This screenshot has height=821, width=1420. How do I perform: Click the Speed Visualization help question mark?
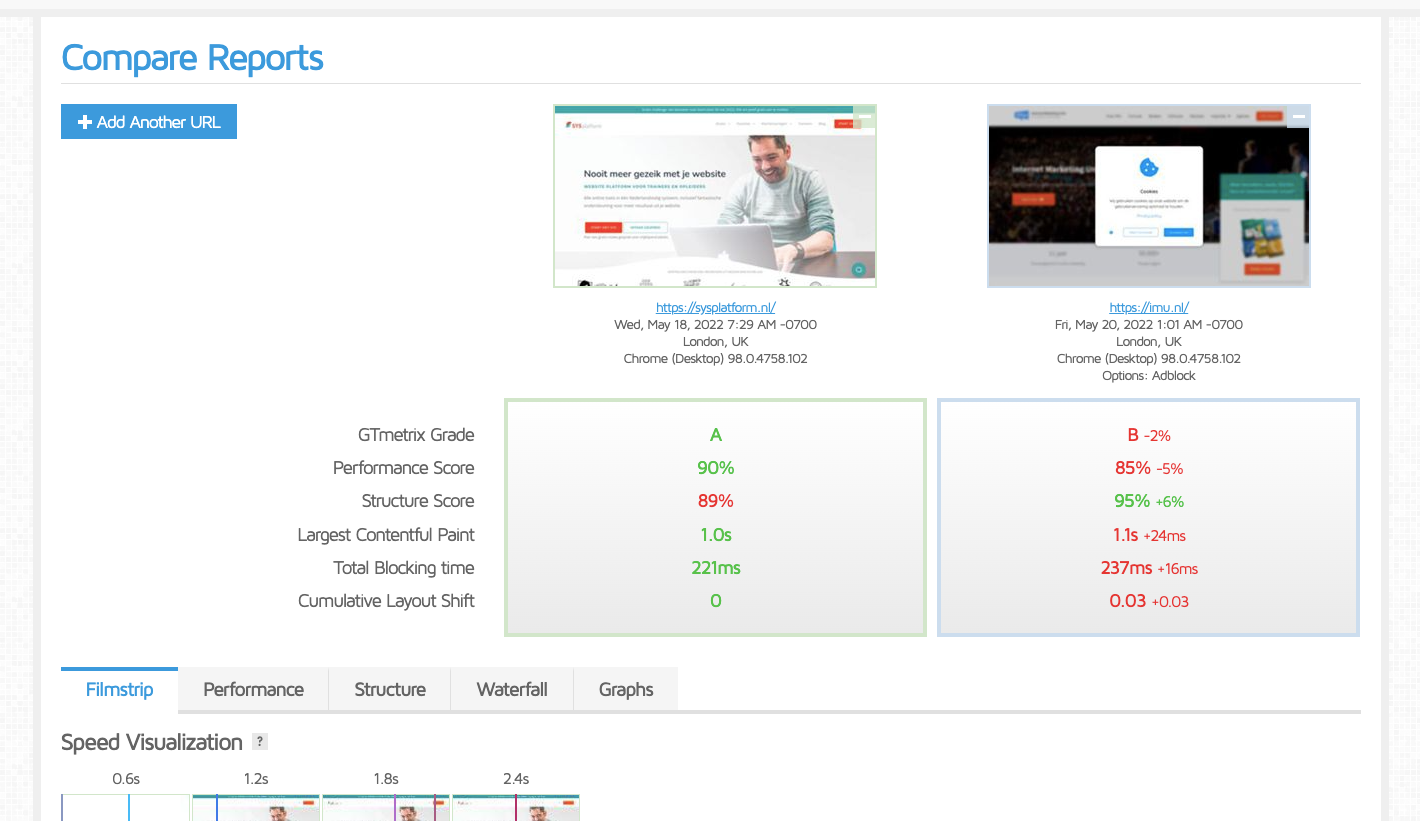pos(260,742)
